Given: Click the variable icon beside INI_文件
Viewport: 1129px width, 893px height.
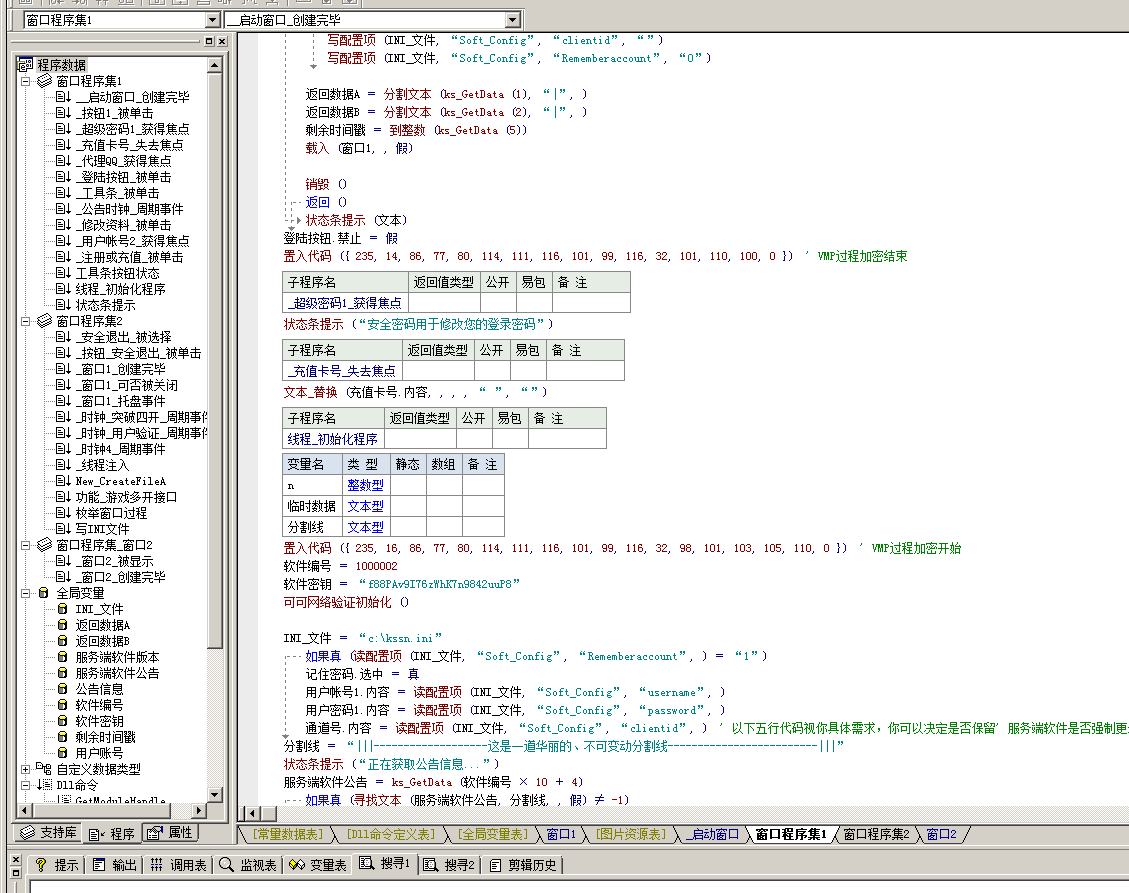Looking at the screenshot, I should (63, 609).
